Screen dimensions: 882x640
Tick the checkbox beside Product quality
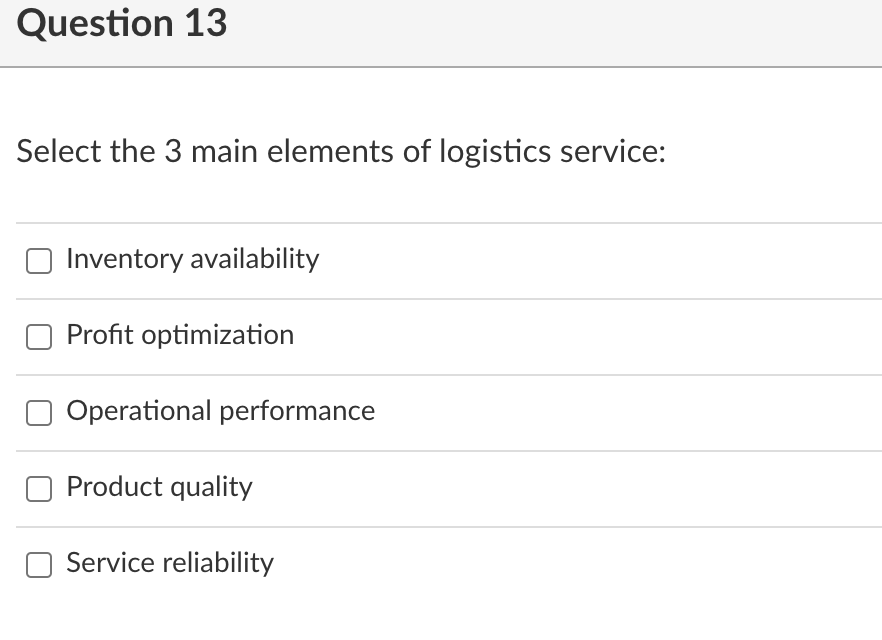pos(38,489)
